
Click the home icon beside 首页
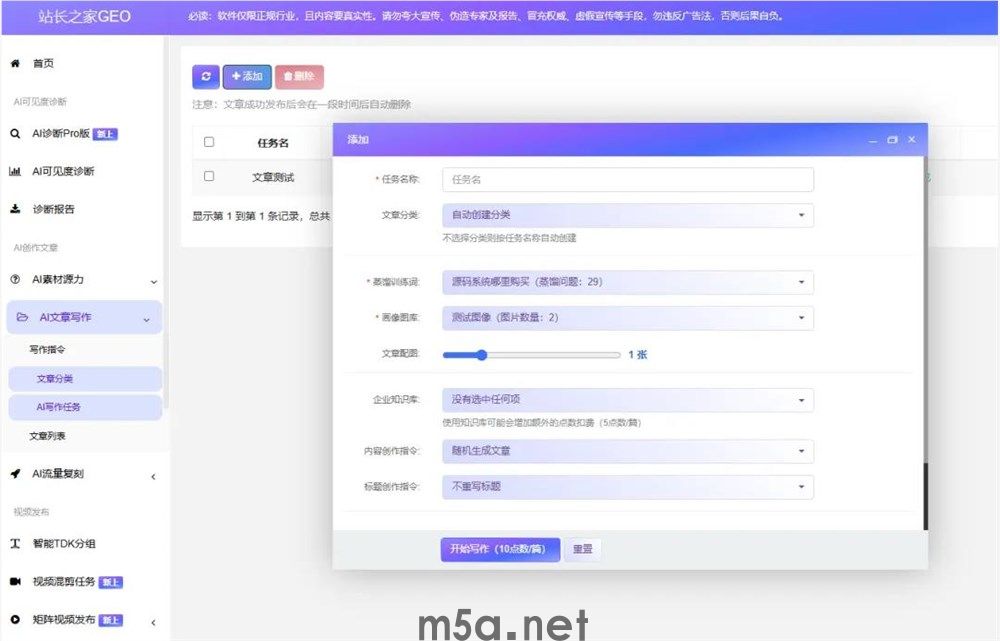pyautogui.click(x=15, y=63)
